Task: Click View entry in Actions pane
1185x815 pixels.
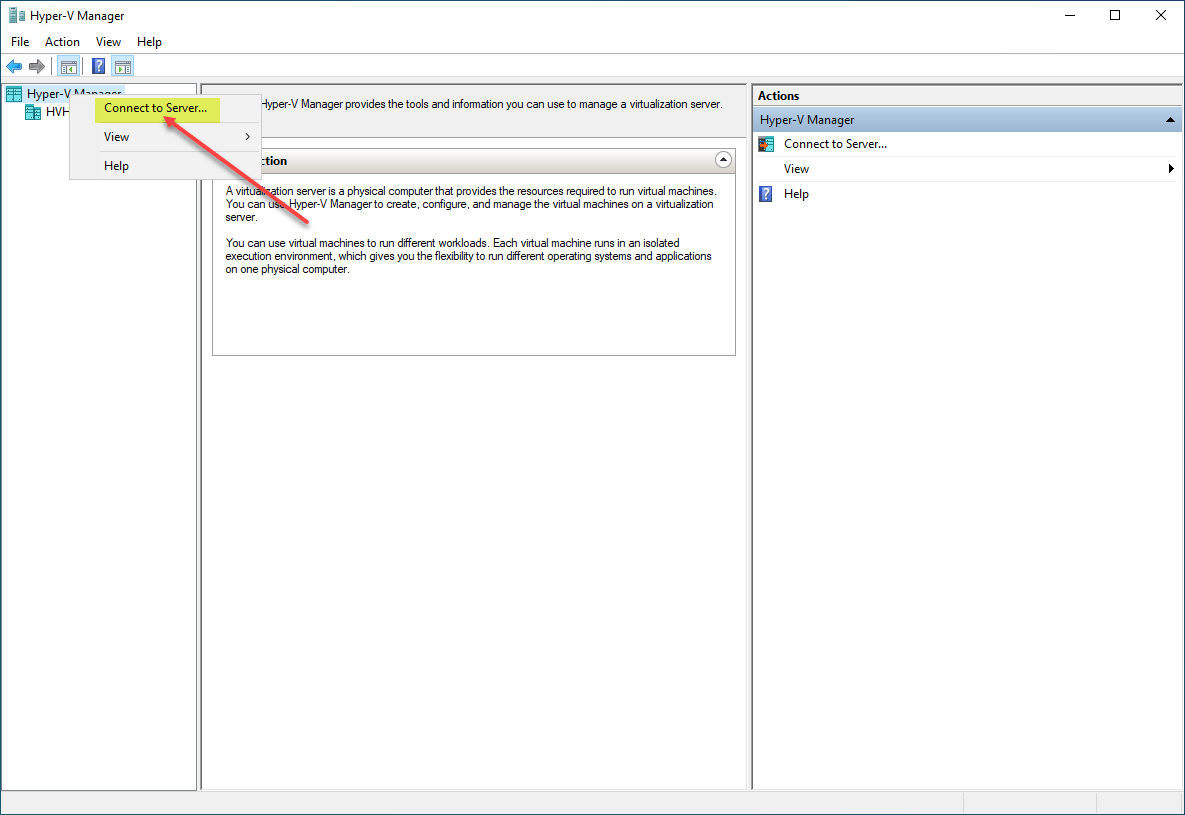Action: pos(797,169)
